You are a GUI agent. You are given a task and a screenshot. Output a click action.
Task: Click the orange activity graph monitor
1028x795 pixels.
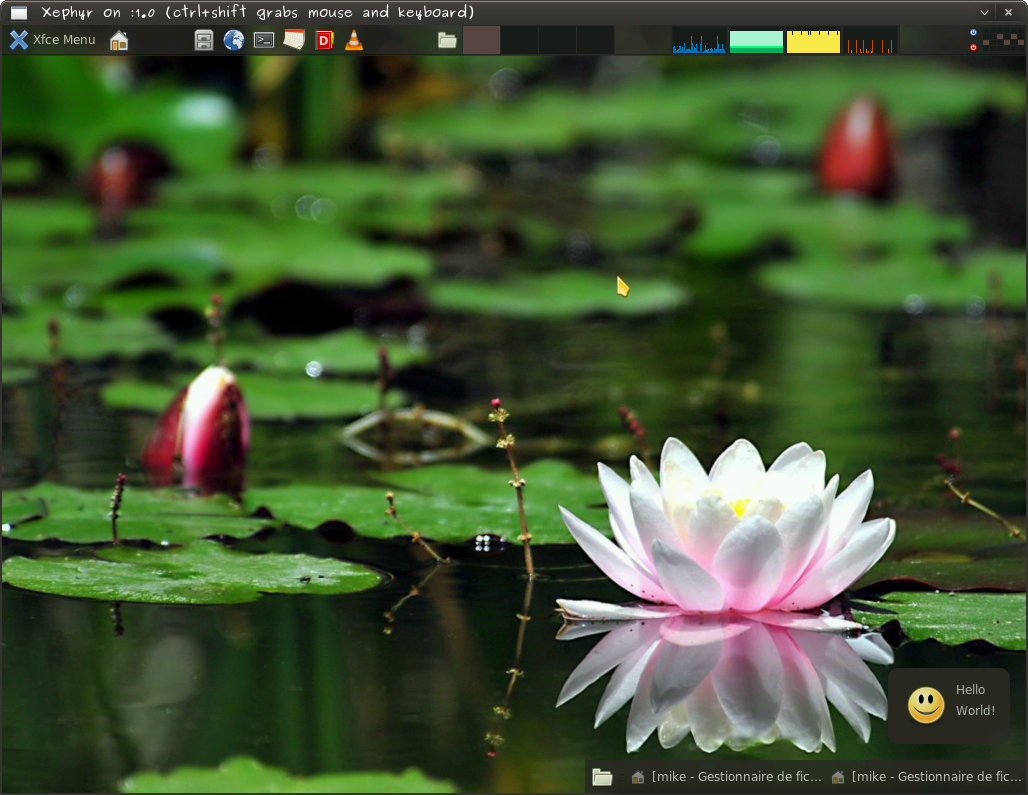click(x=870, y=41)
